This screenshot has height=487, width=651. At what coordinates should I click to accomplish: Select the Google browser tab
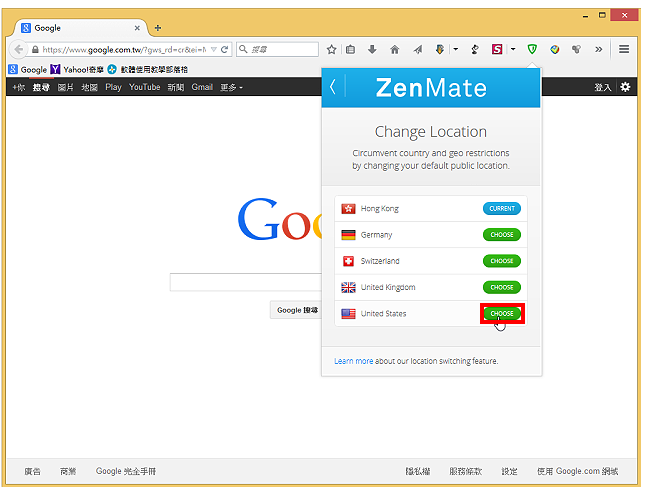click(81, 28)
